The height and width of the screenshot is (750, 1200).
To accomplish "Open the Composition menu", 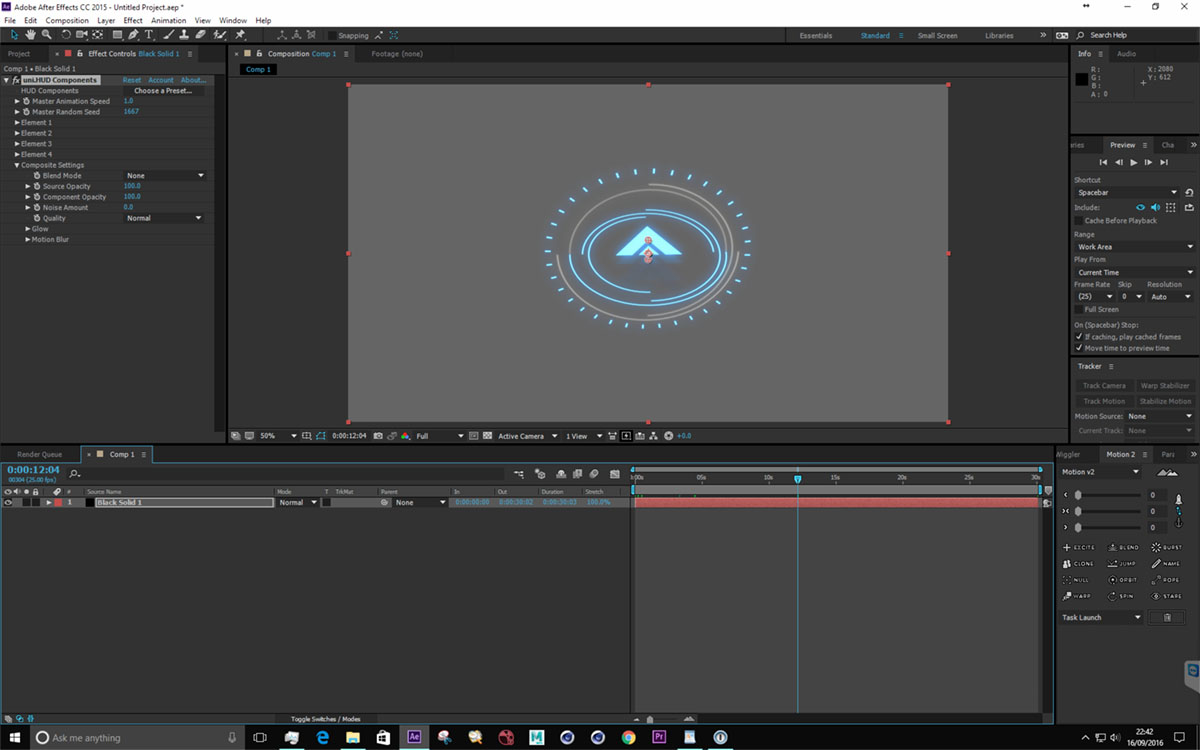I will pos(67,20).
